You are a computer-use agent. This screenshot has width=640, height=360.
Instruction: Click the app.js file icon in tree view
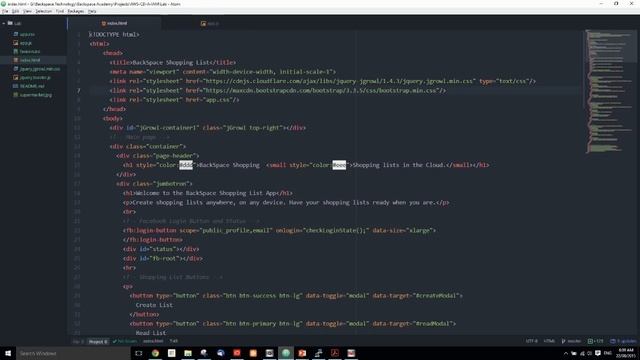point(16,43)
